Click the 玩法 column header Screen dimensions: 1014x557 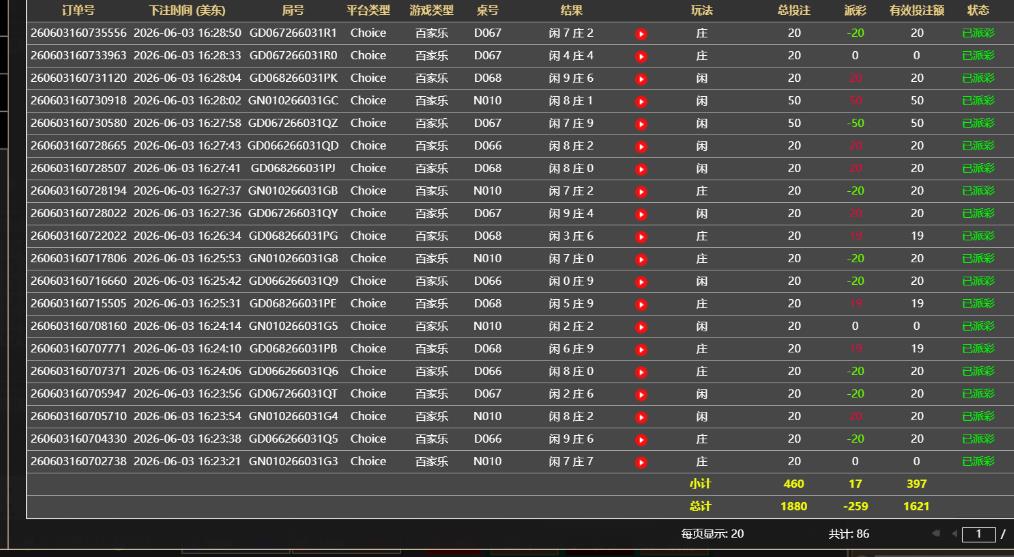coord(702,10)
